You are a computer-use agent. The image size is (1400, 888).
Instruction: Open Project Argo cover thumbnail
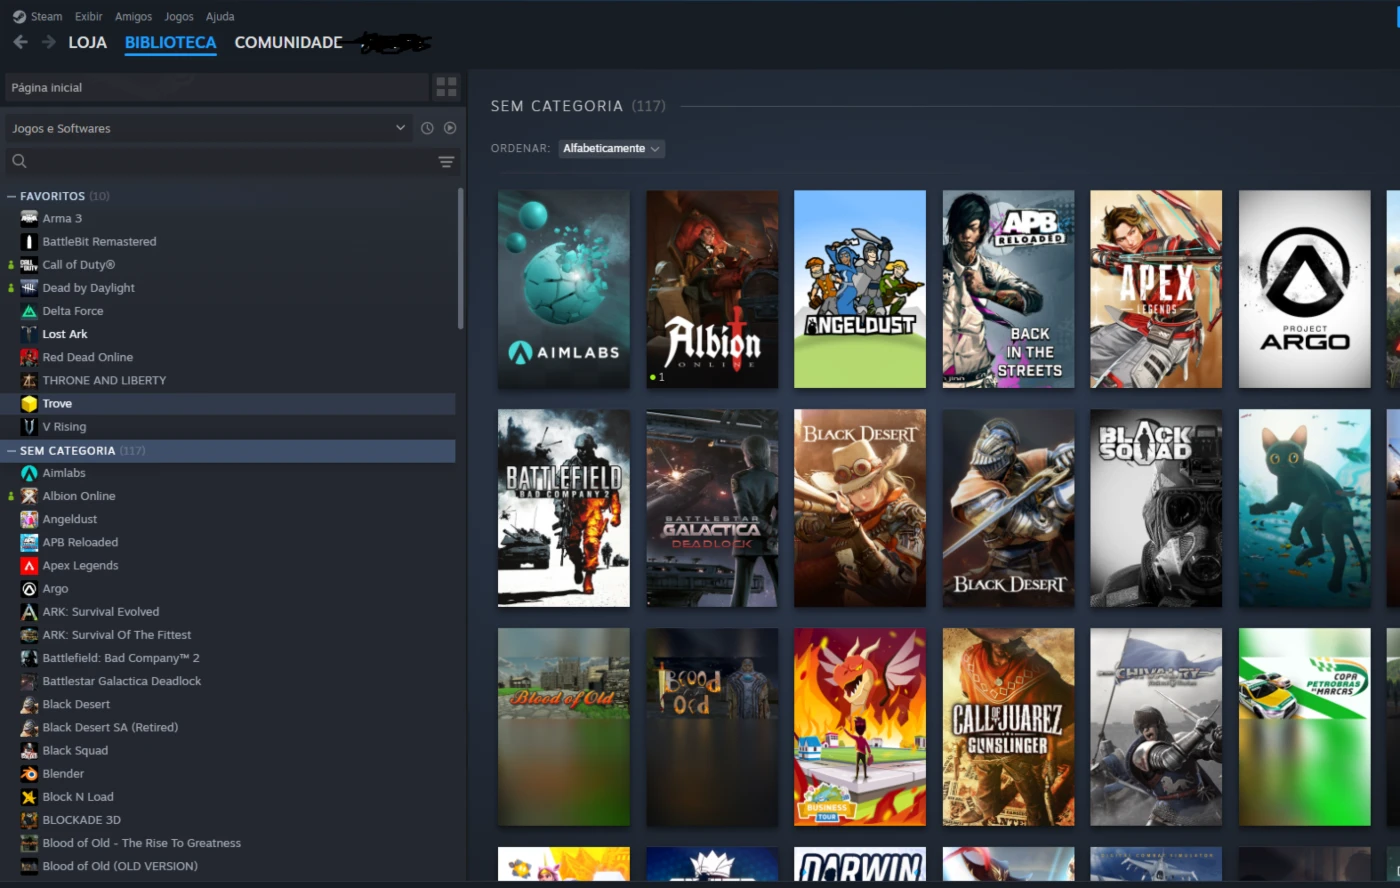[1304, 289]
